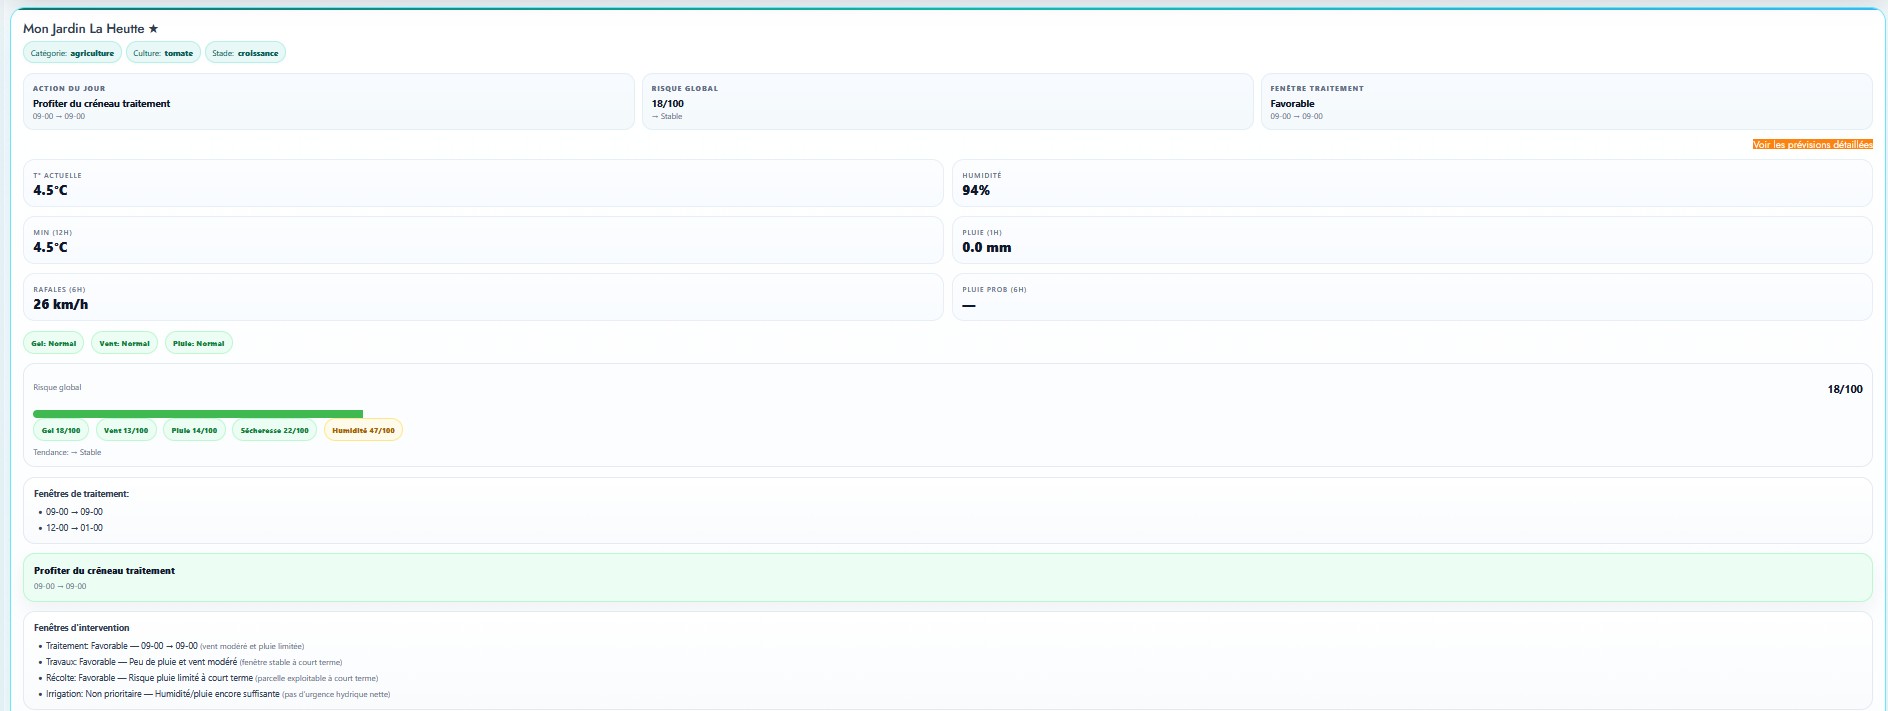Click the "Humidité" 94% tile
The height and width of the screenshot is (711, 1888).
1411,183
